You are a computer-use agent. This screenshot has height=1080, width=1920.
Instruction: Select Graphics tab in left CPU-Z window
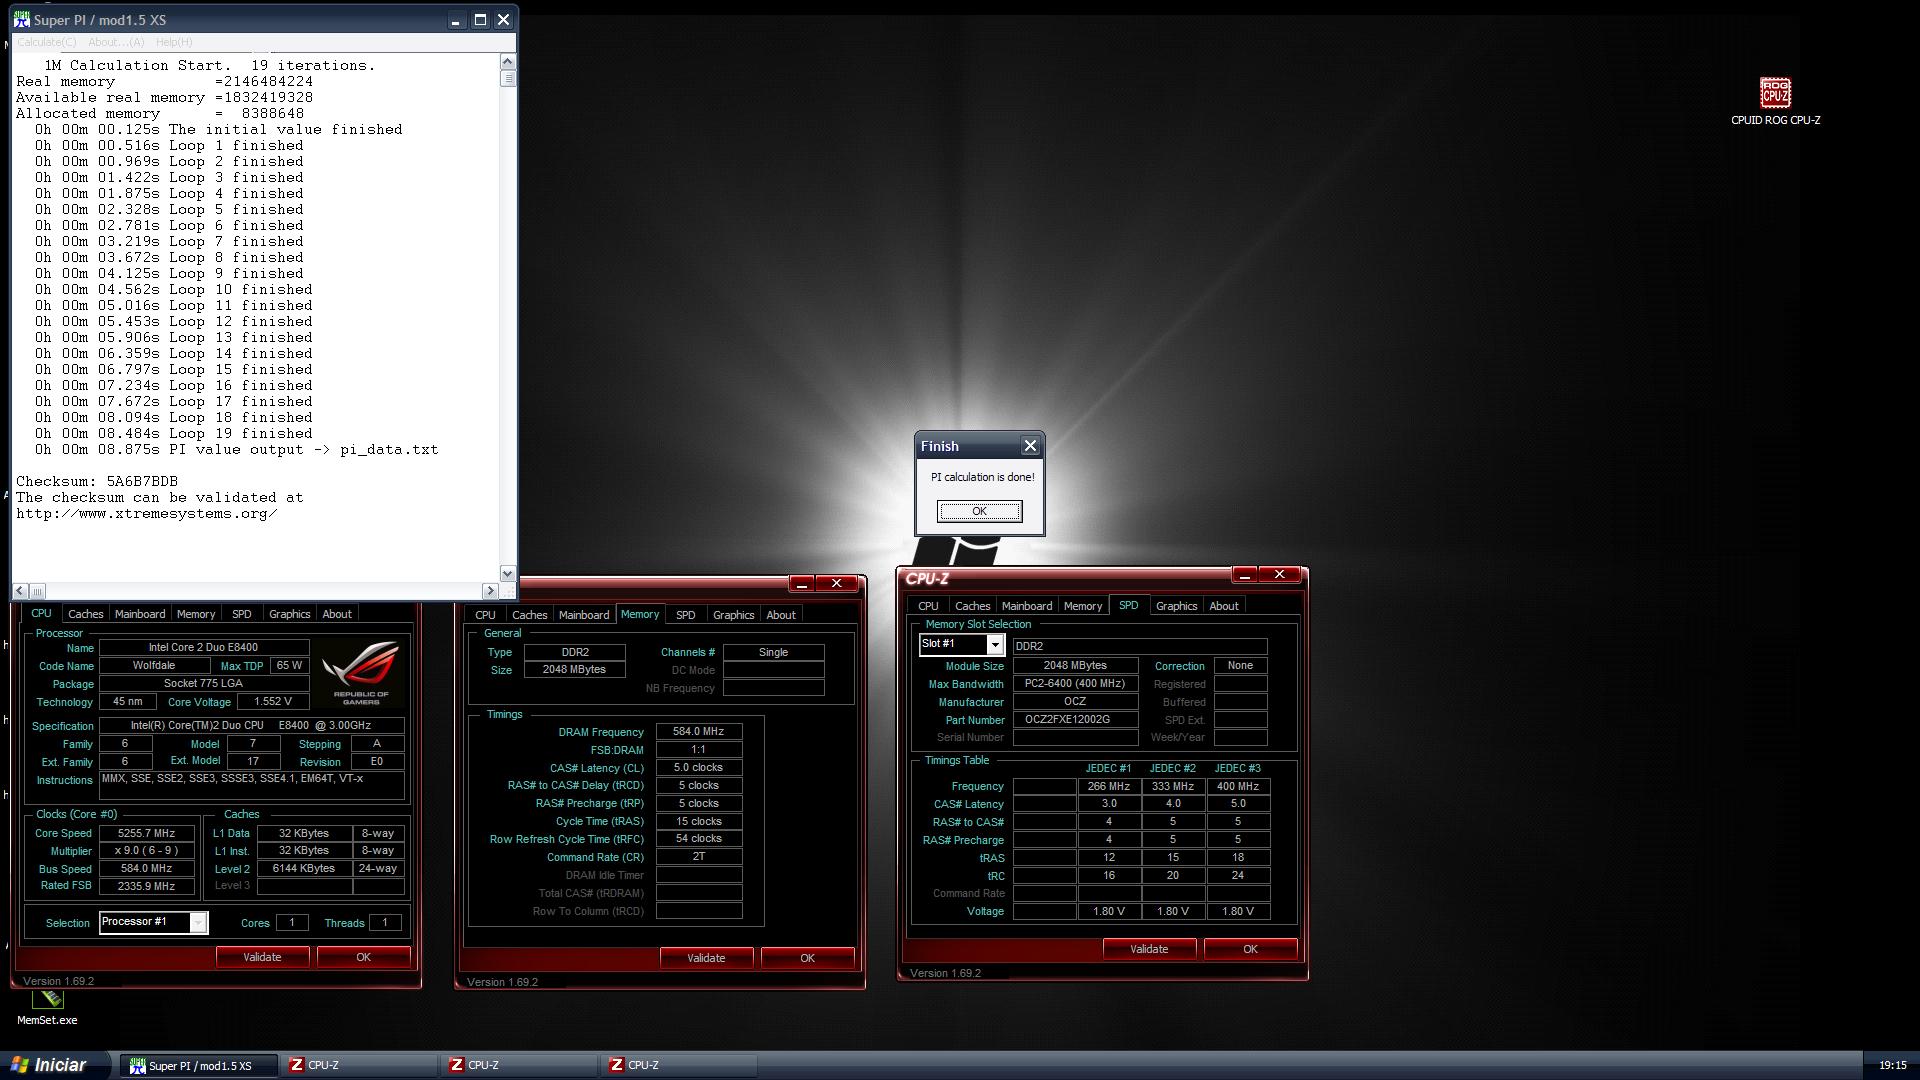290,614
